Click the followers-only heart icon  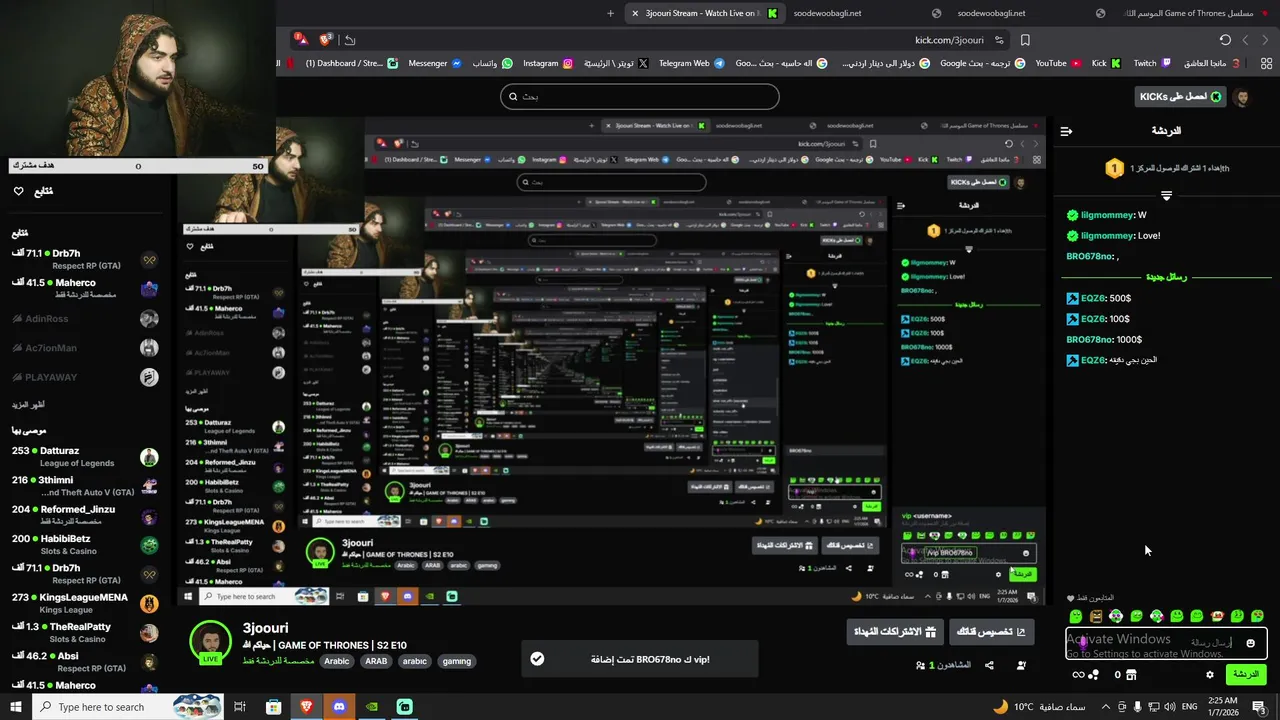pyautogui.click(x=1070, y=598)
